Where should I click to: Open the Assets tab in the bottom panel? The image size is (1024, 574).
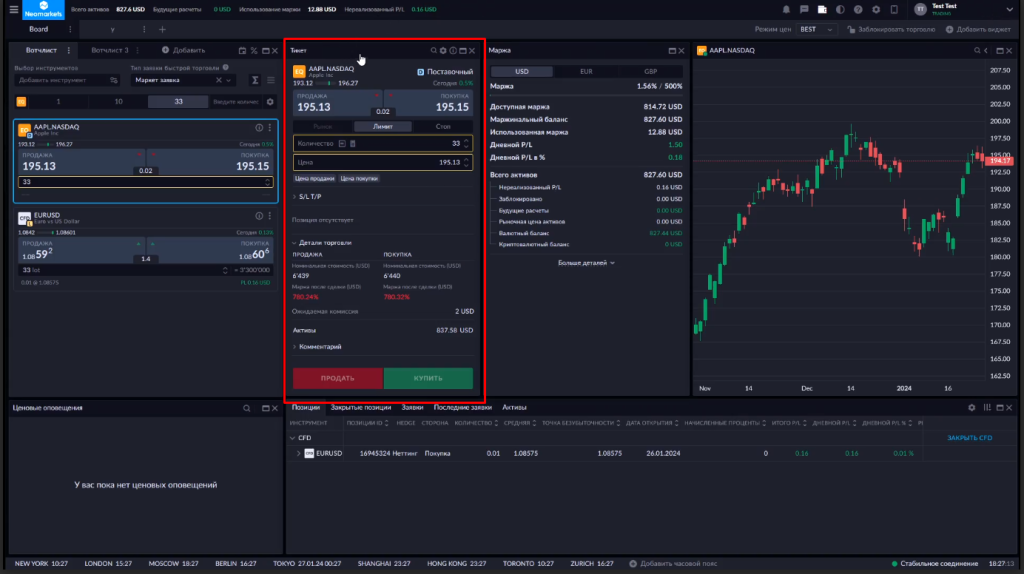click(514, 407)
